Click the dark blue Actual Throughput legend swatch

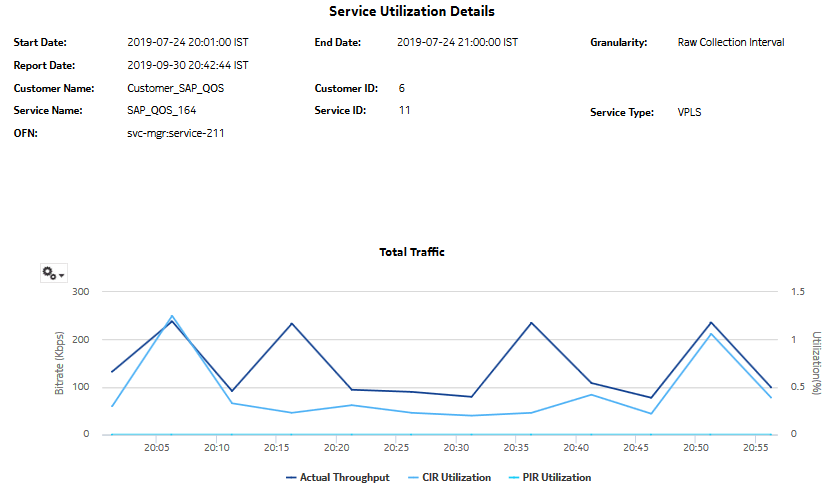coord(293,478)
